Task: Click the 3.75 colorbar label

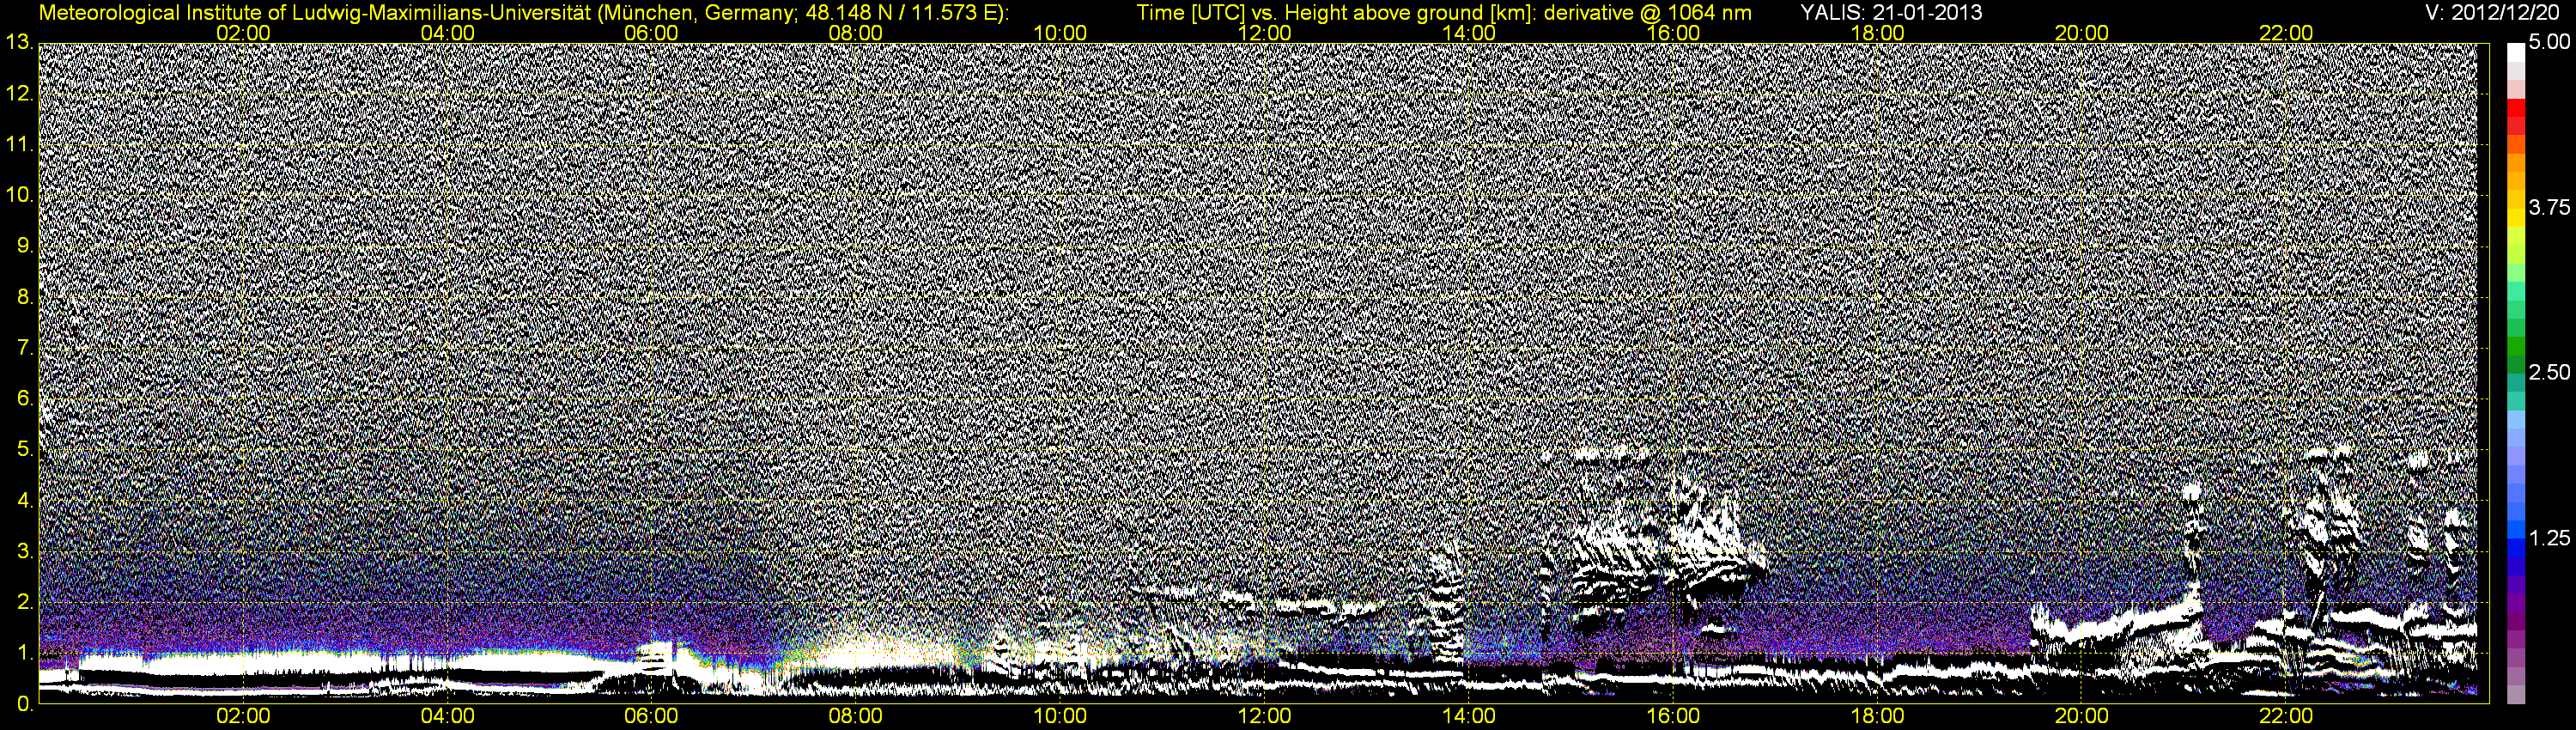Action: pyautogui.click(x=2549, y=207)
